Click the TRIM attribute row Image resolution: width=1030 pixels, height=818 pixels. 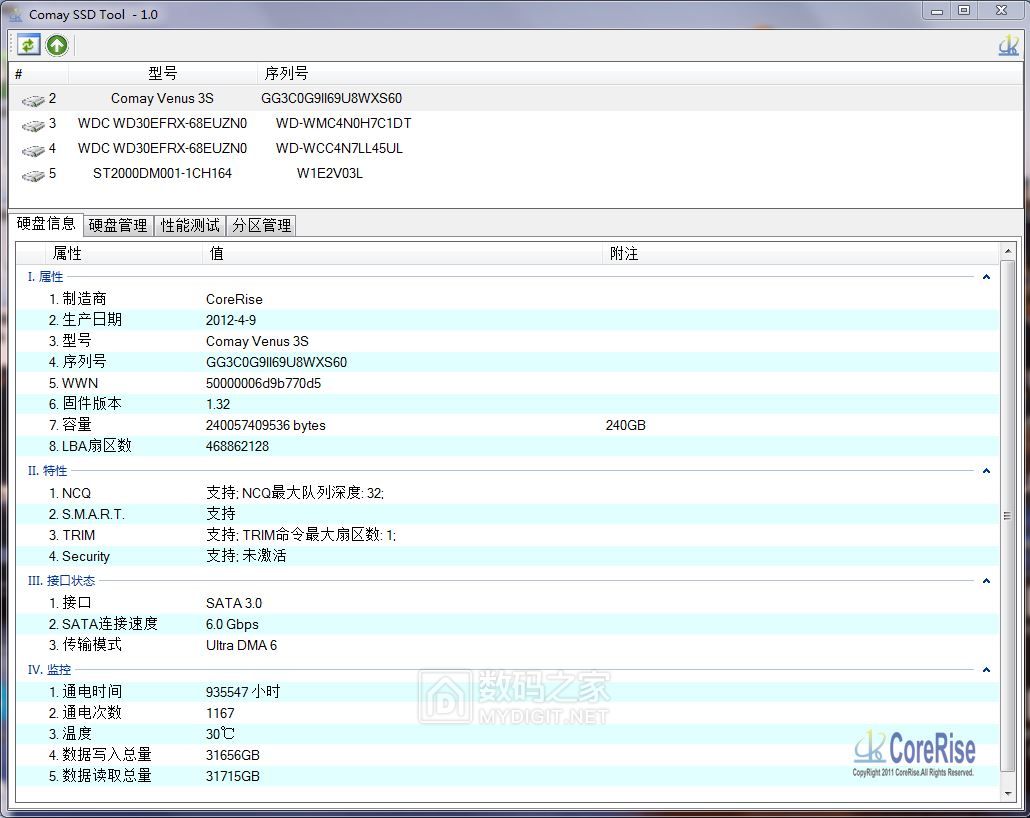pos(507,535)
